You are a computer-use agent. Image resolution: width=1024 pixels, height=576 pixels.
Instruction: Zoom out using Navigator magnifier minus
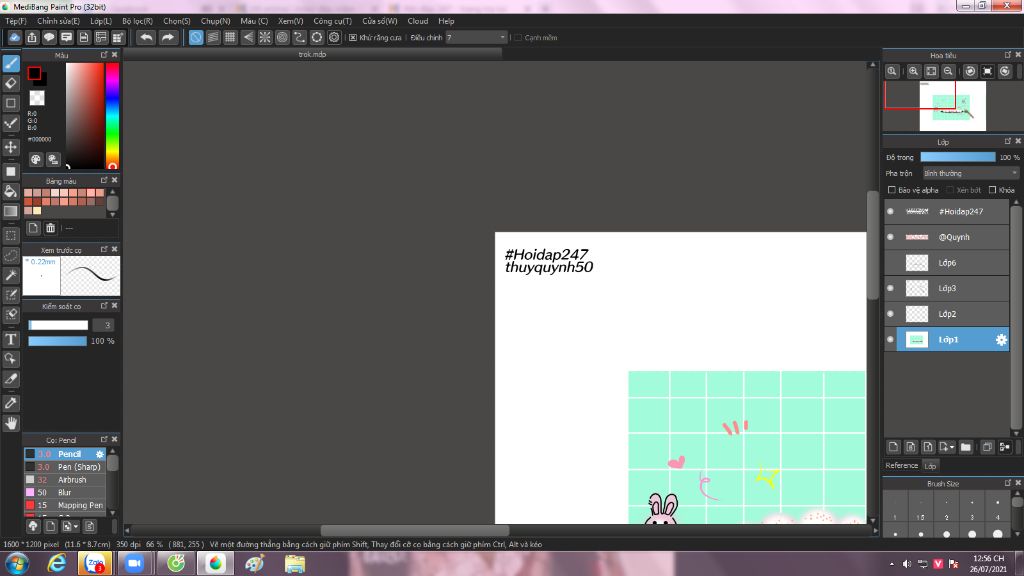tap(948, 71)
